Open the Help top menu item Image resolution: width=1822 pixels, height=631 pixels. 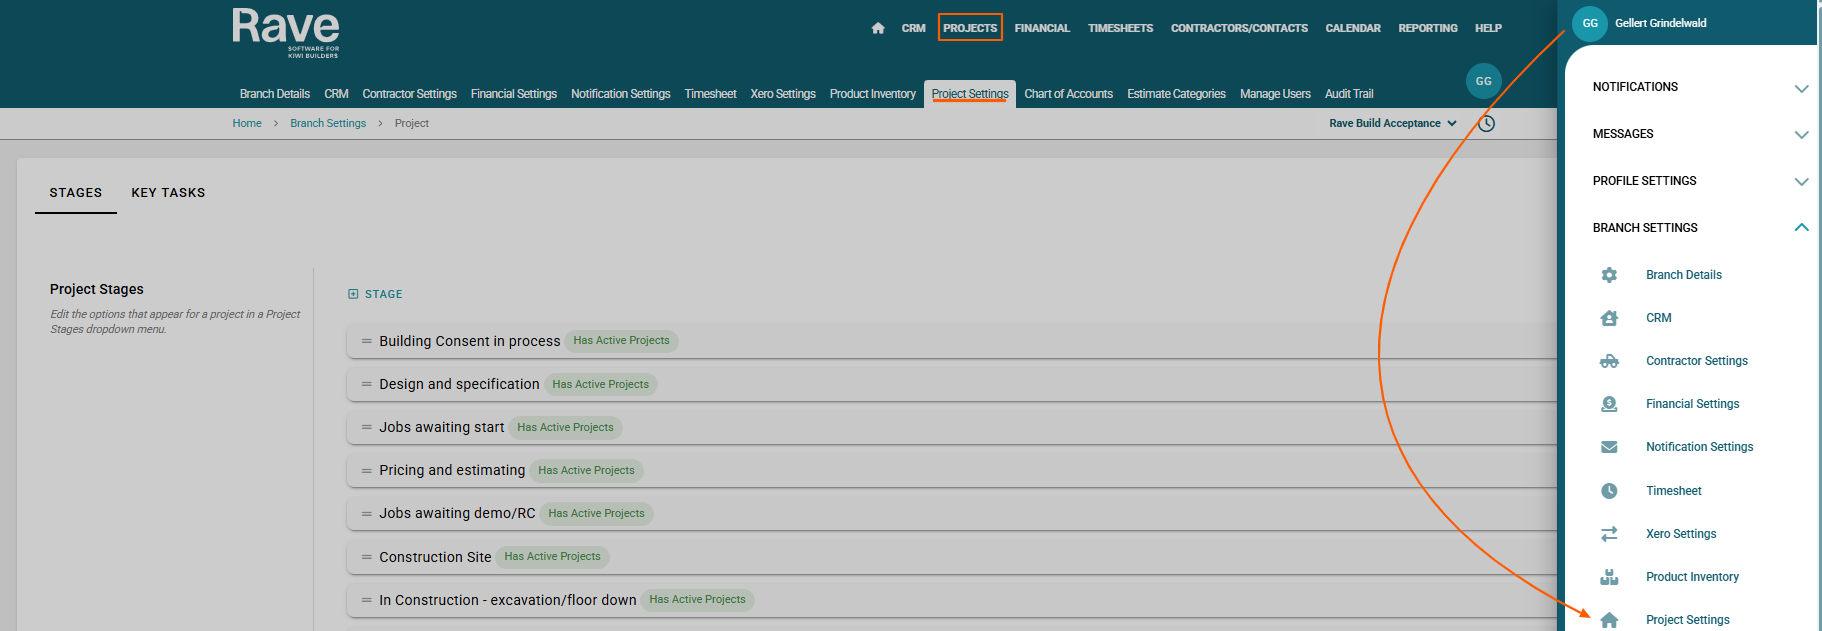click(x=1488, y=28)
